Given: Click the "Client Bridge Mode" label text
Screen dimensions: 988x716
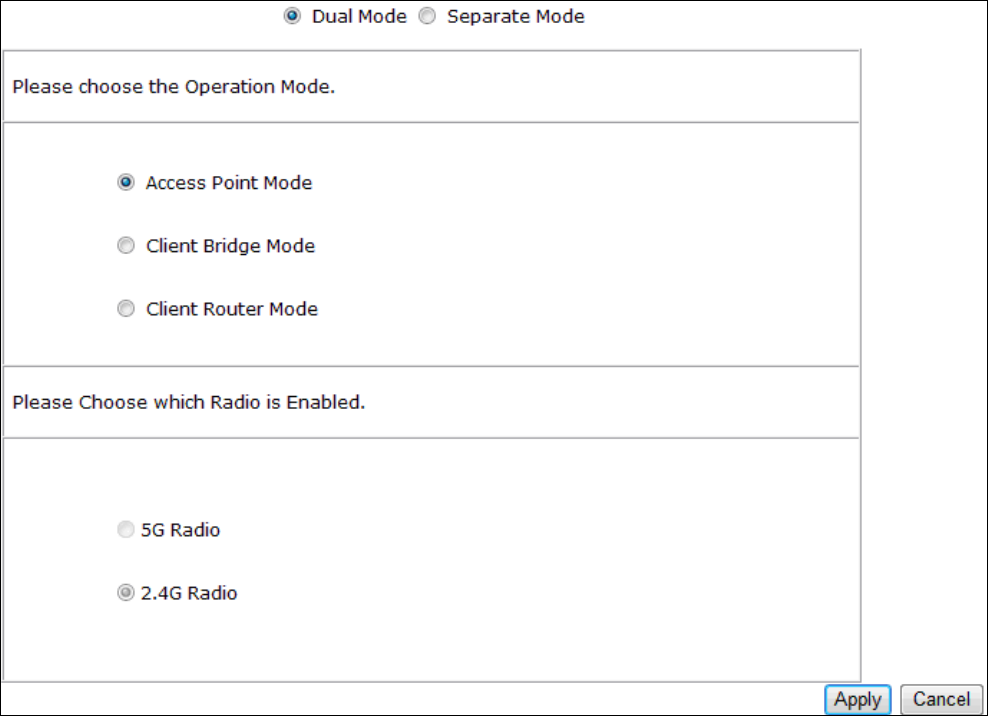Looking at the screenshot, I should tap(230, 246).
